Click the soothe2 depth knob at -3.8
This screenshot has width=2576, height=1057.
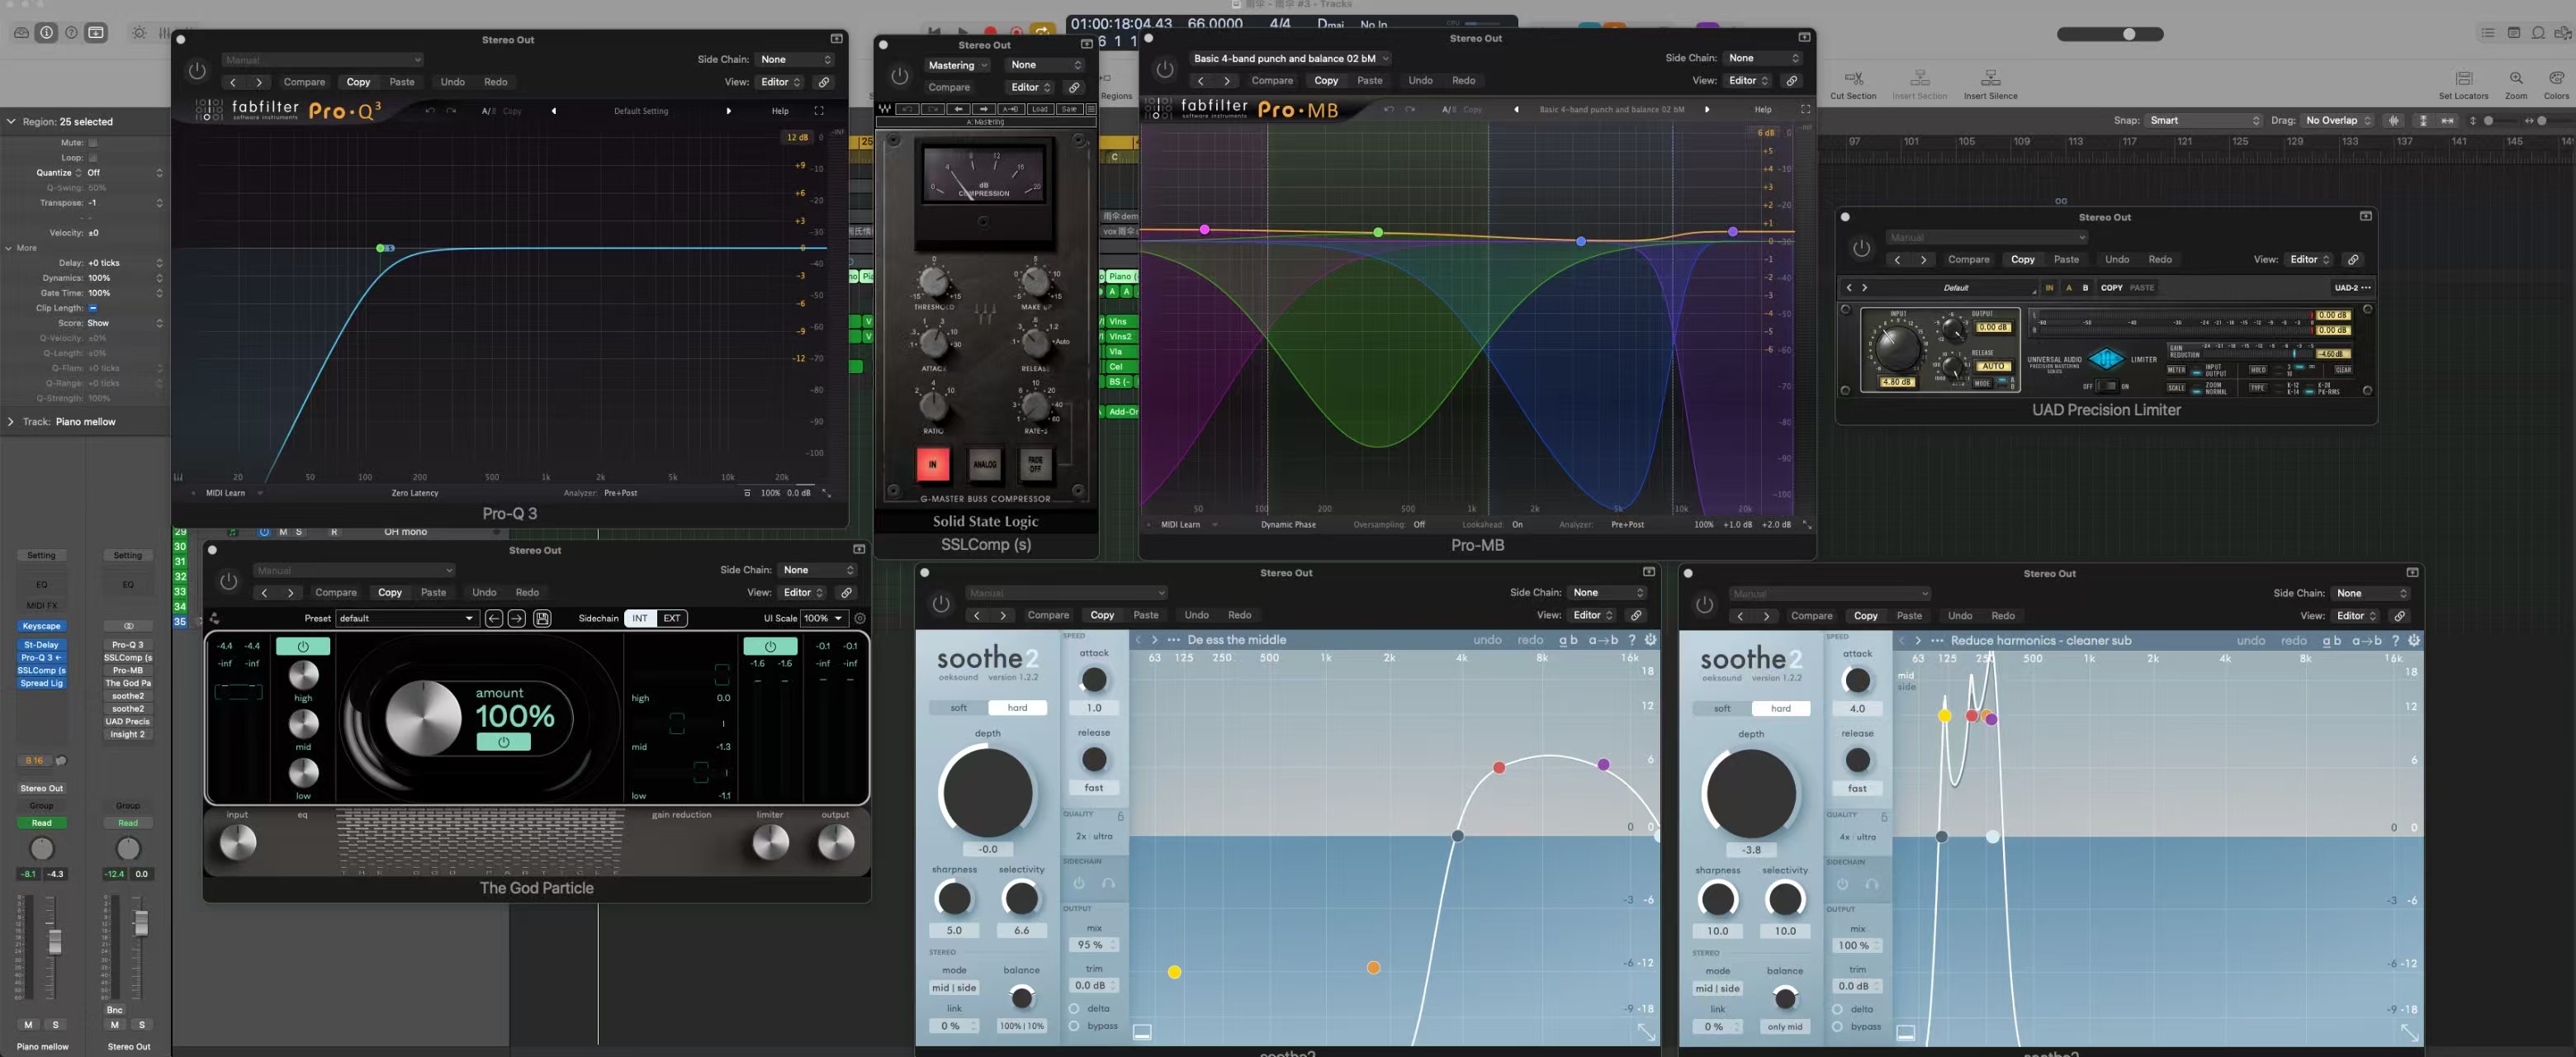click(1750, 794)
